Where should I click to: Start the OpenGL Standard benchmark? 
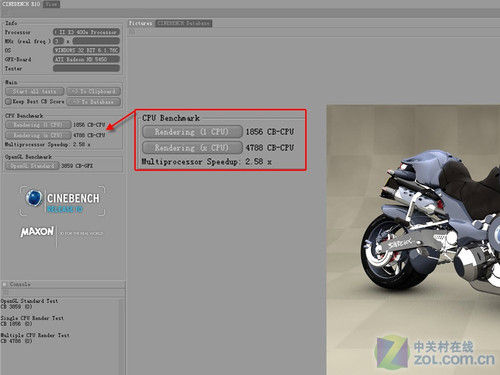pos(32,166)
